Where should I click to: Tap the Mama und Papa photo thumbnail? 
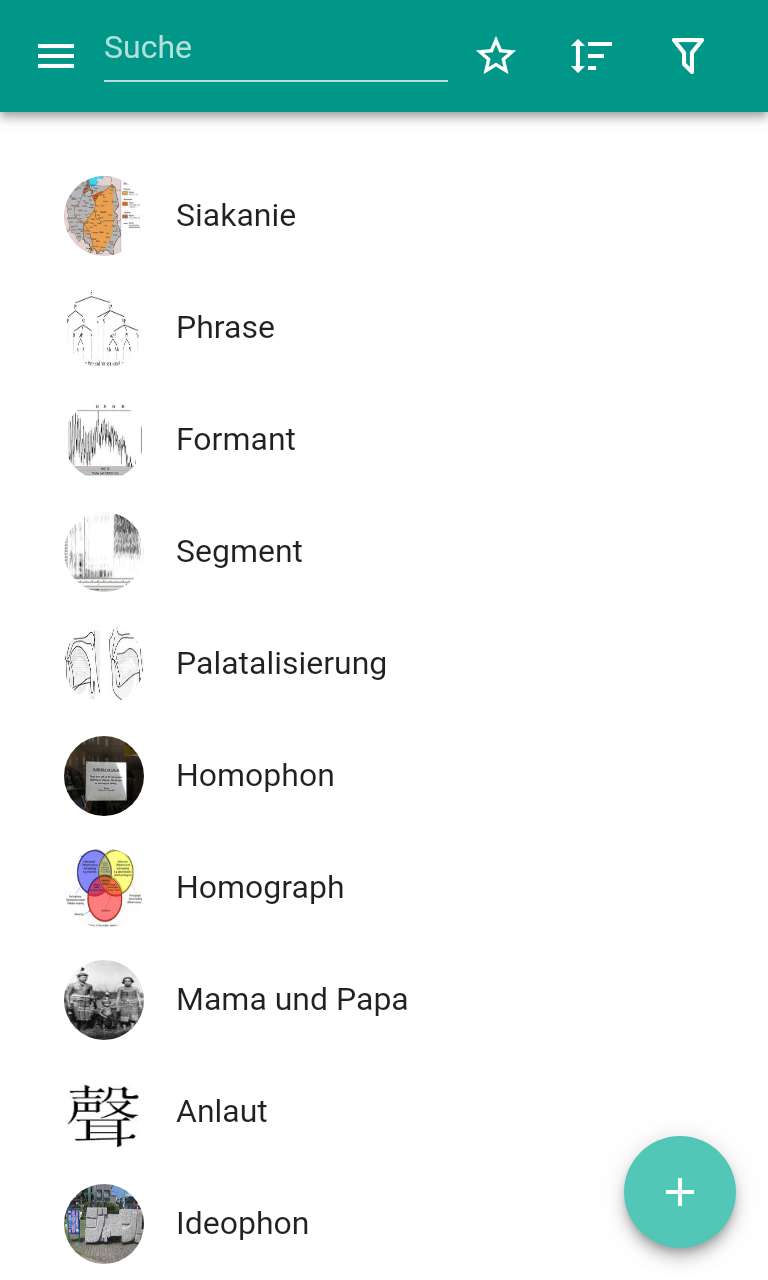pyautogui.click(x=104, y=1000)
